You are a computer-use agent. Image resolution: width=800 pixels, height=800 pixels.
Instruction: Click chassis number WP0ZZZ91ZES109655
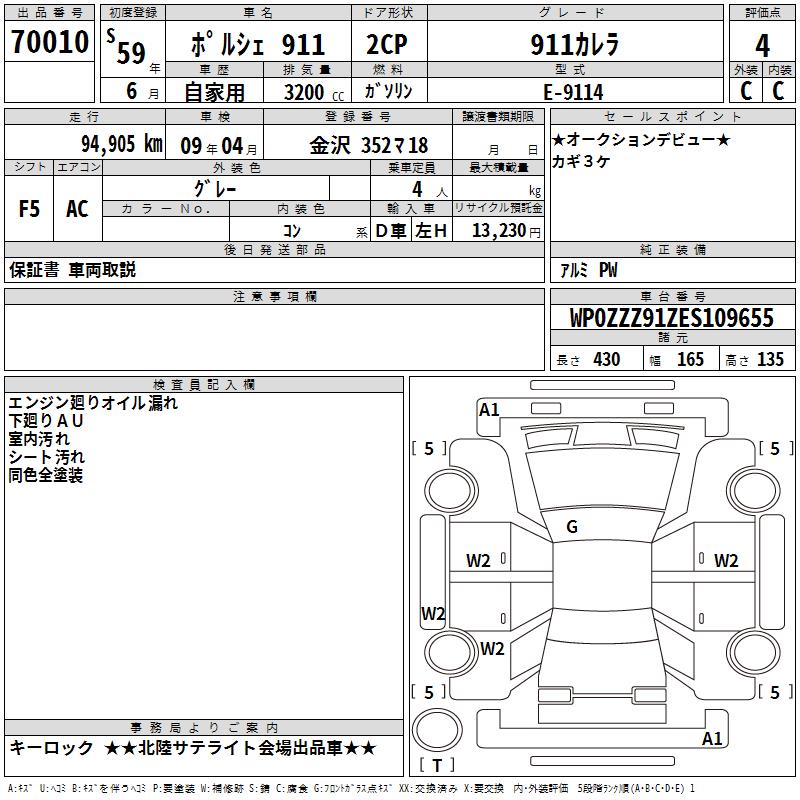tap(671, 318)
